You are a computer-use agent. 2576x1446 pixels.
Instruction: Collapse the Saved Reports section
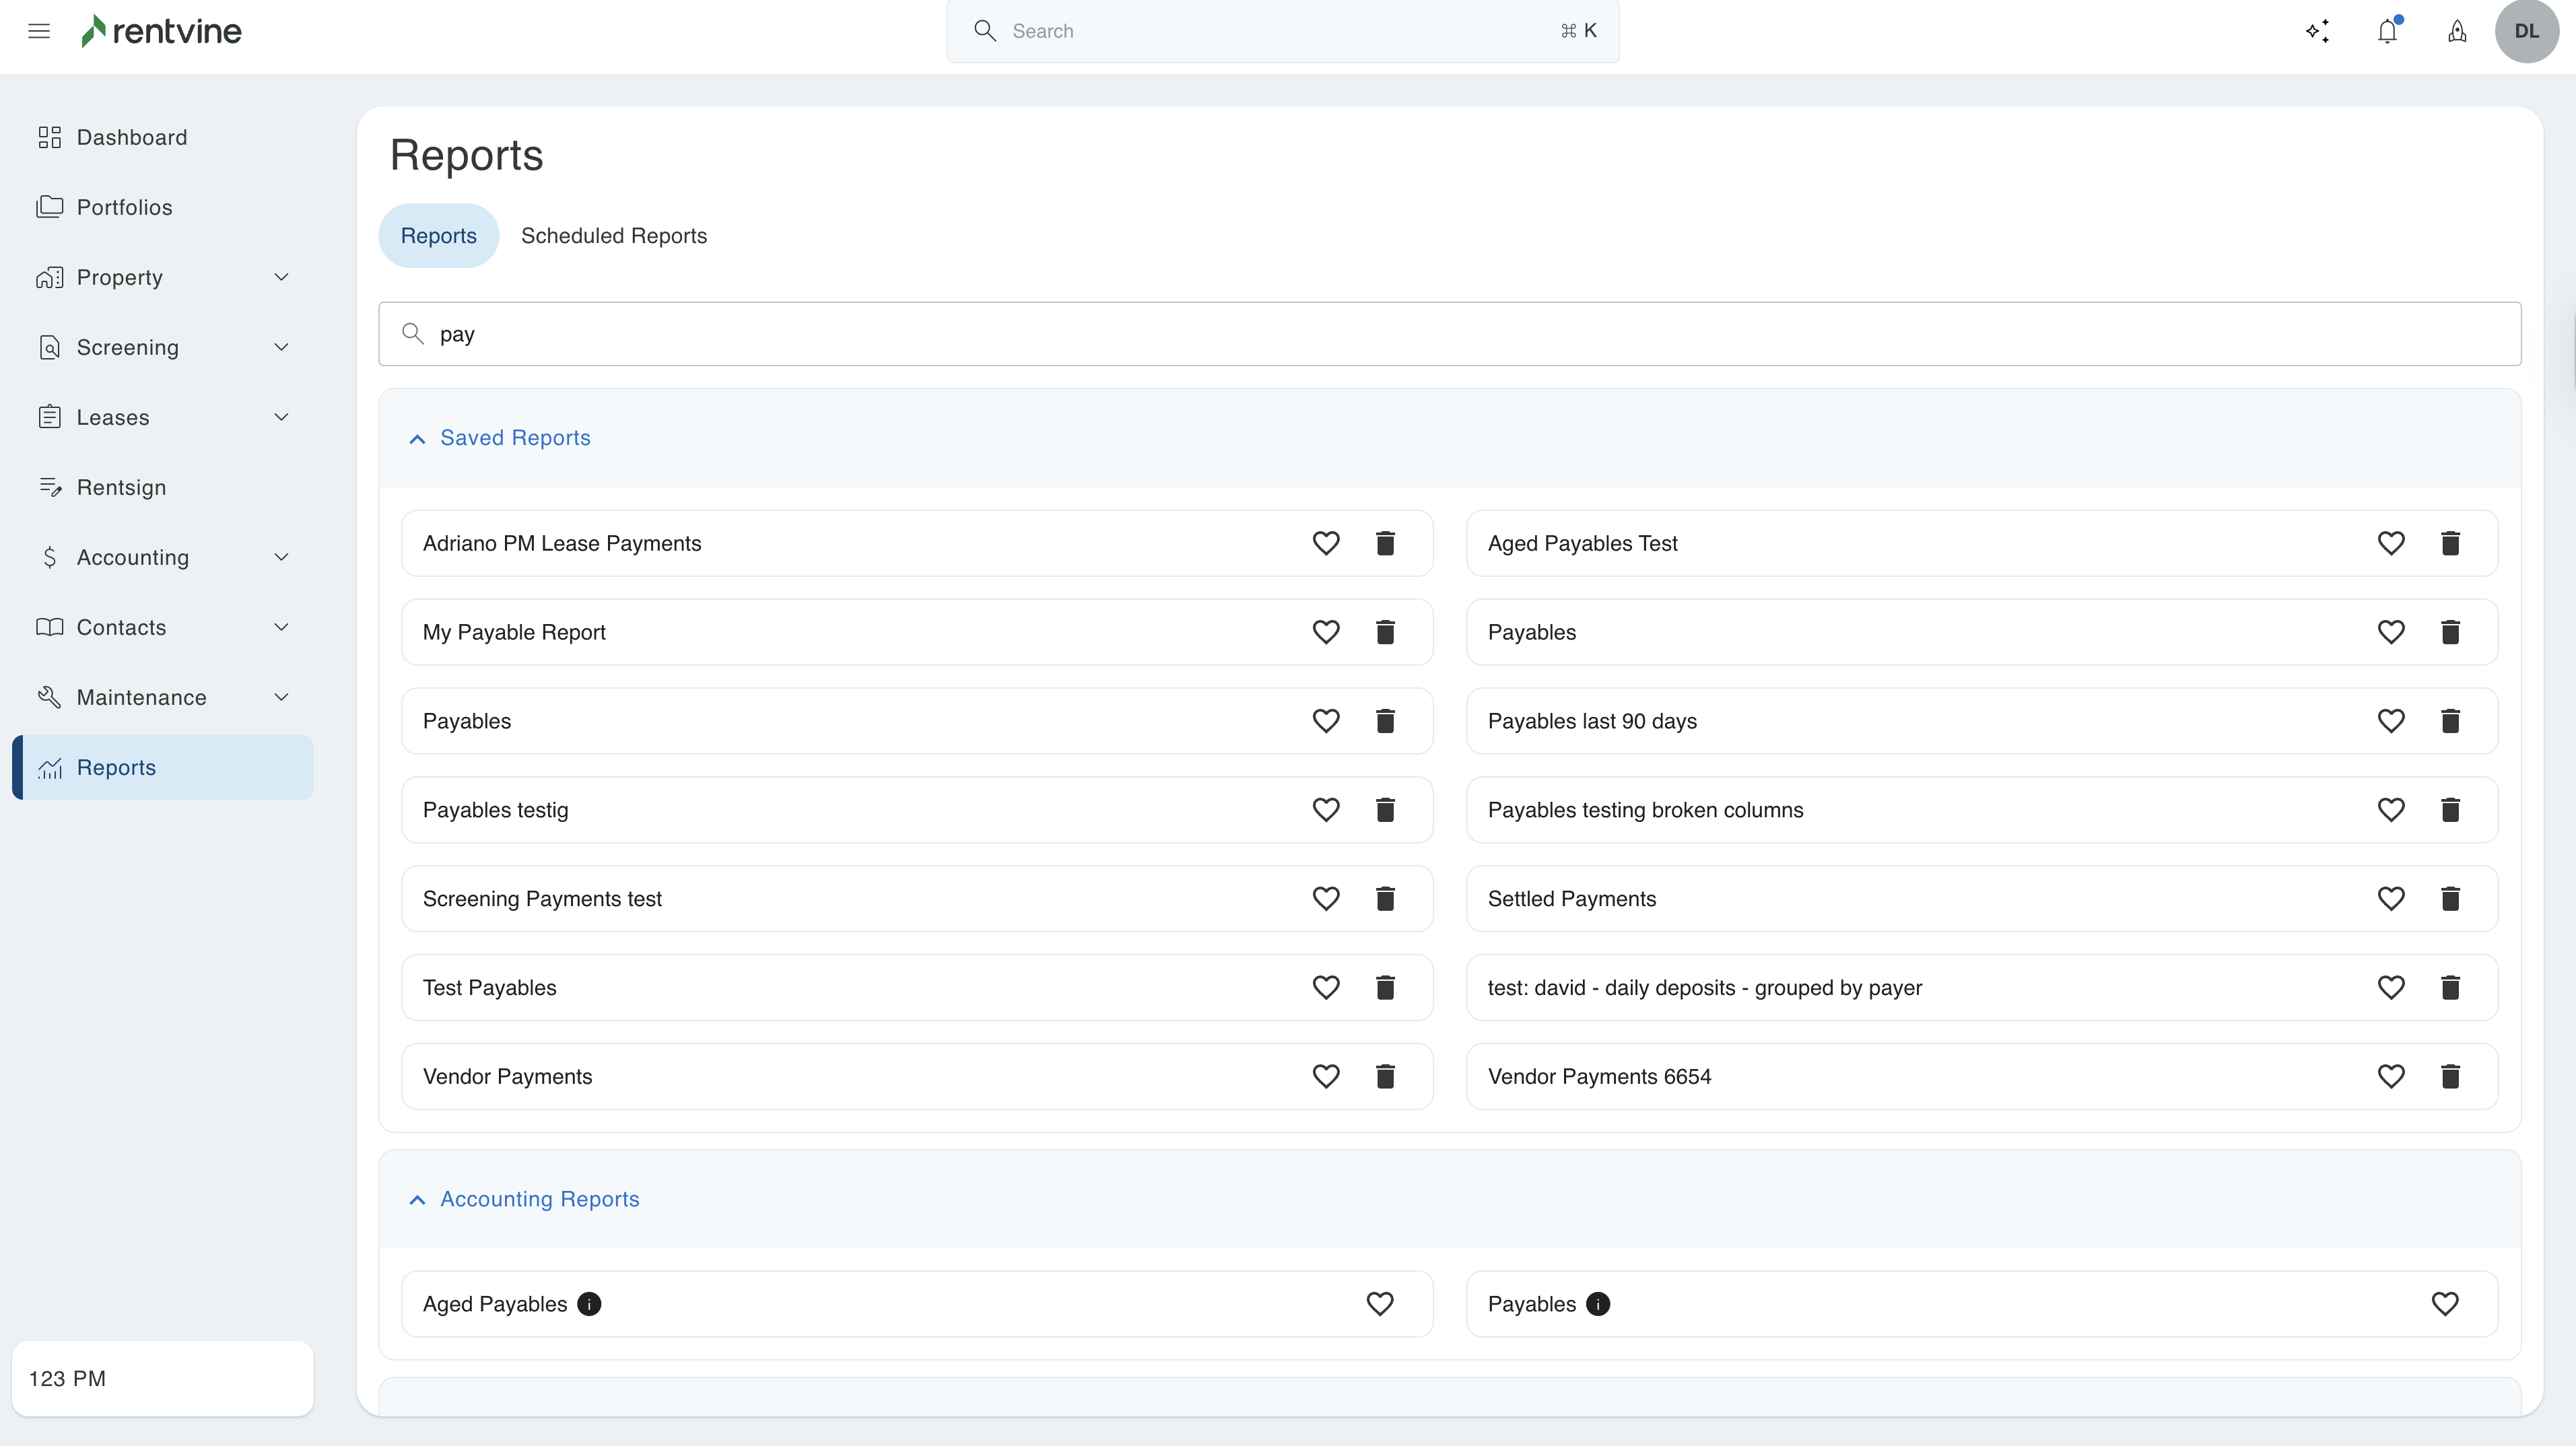(x=418, y=439)
